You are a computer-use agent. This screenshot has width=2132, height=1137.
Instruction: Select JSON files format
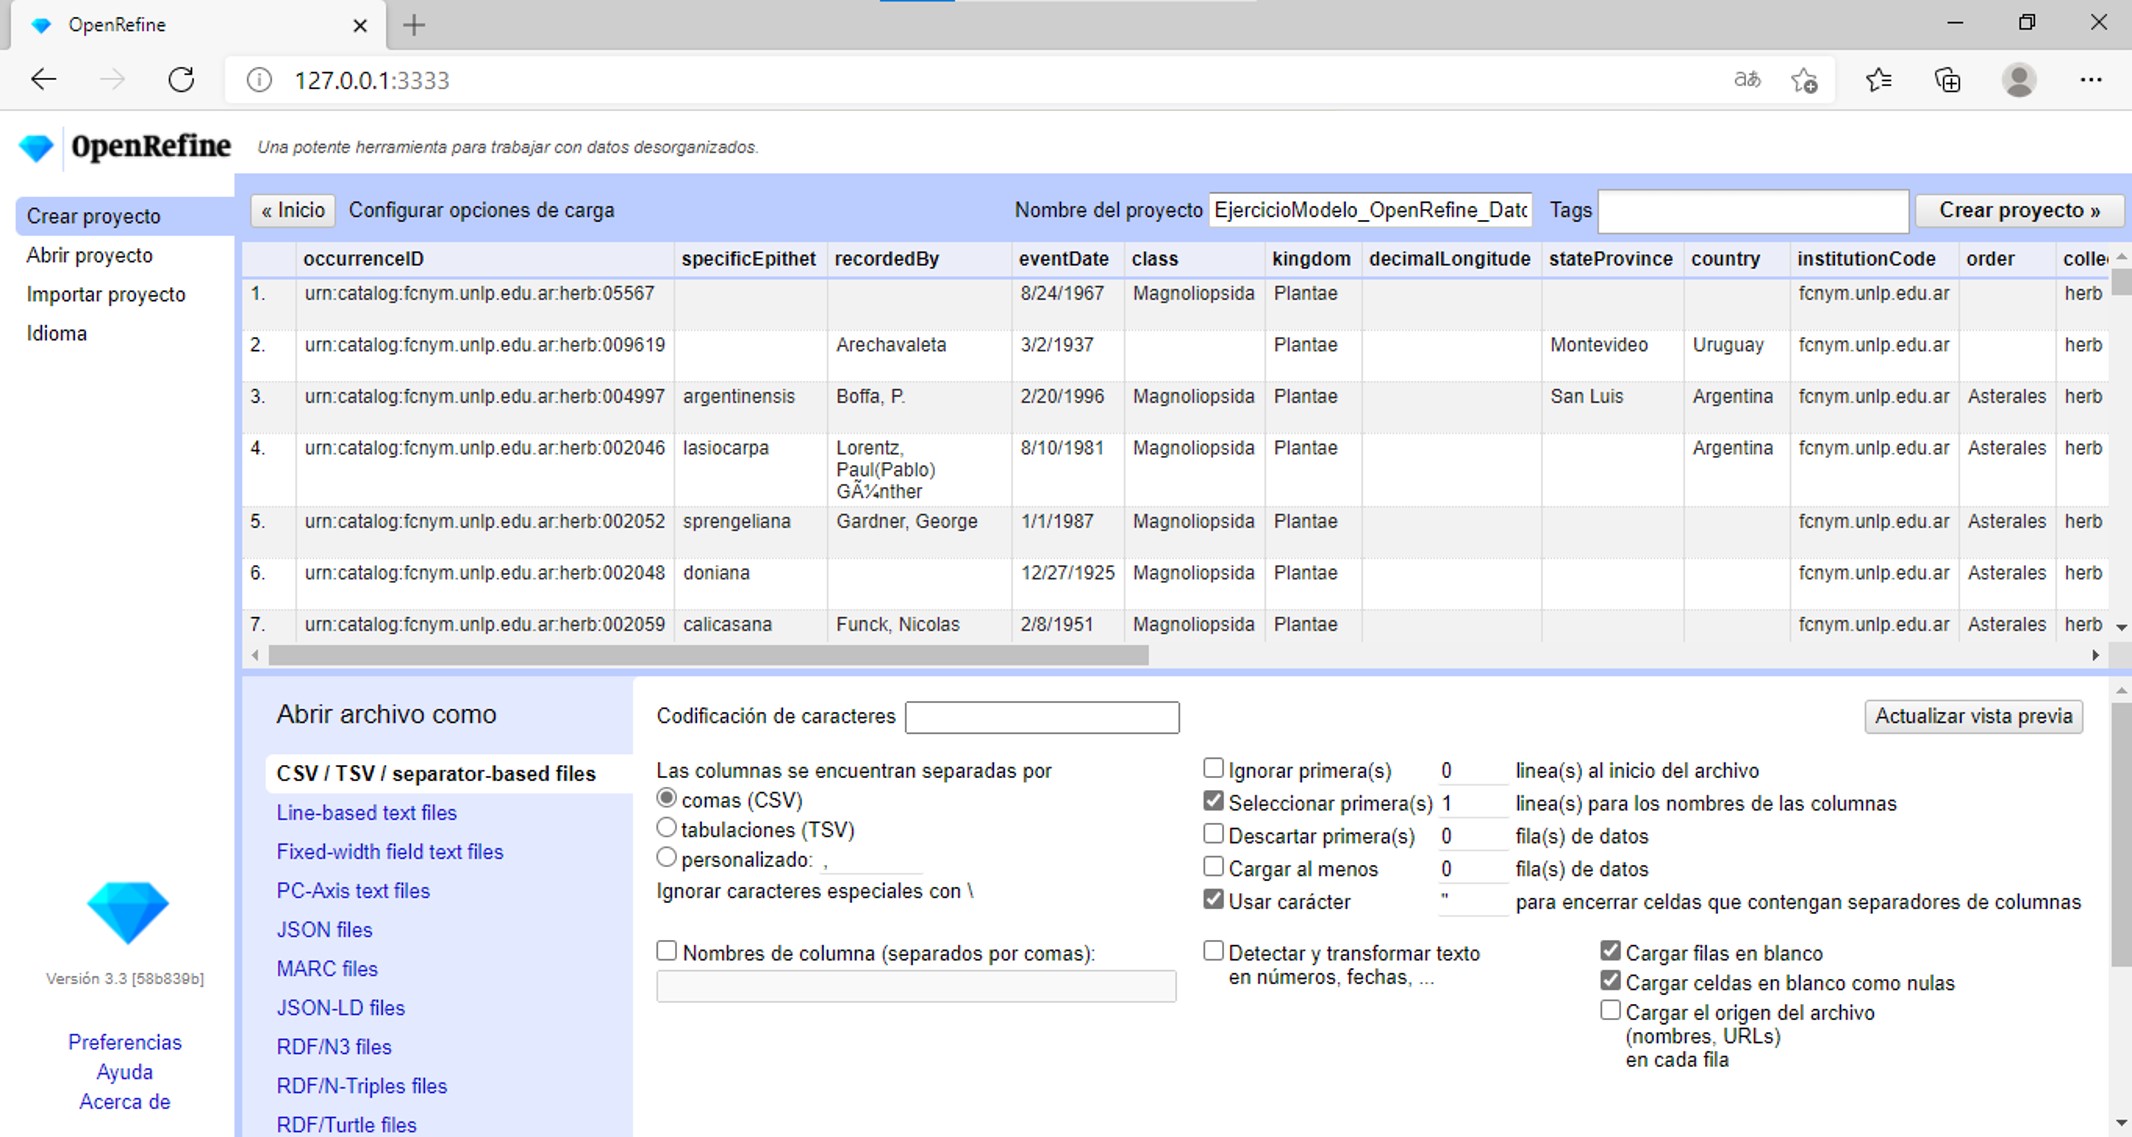(x=324, y=930)
